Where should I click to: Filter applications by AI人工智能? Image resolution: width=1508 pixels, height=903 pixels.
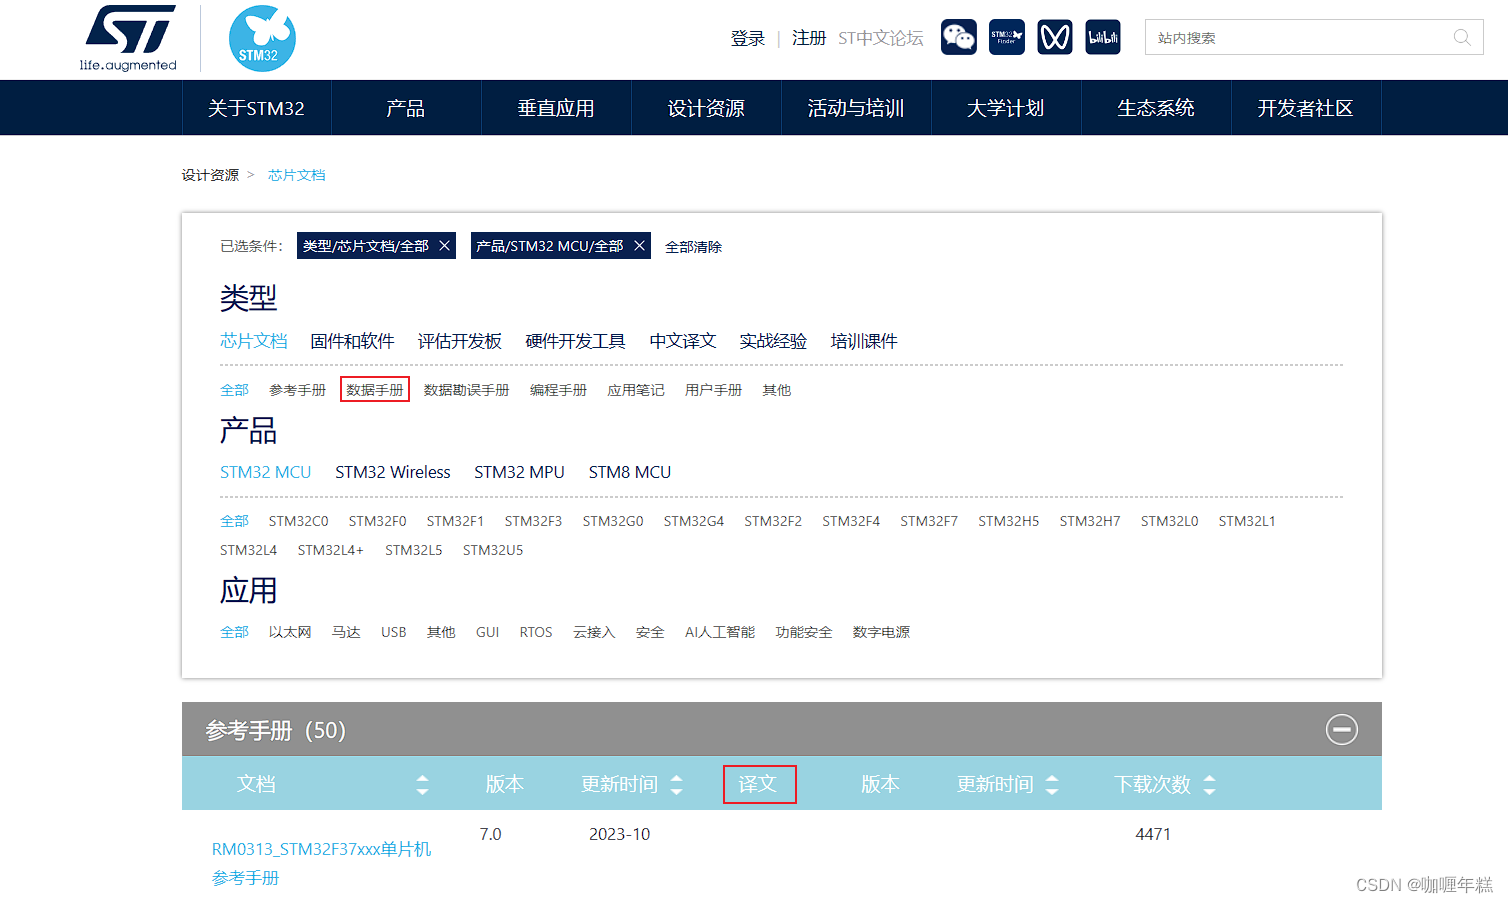coord(720,632)
